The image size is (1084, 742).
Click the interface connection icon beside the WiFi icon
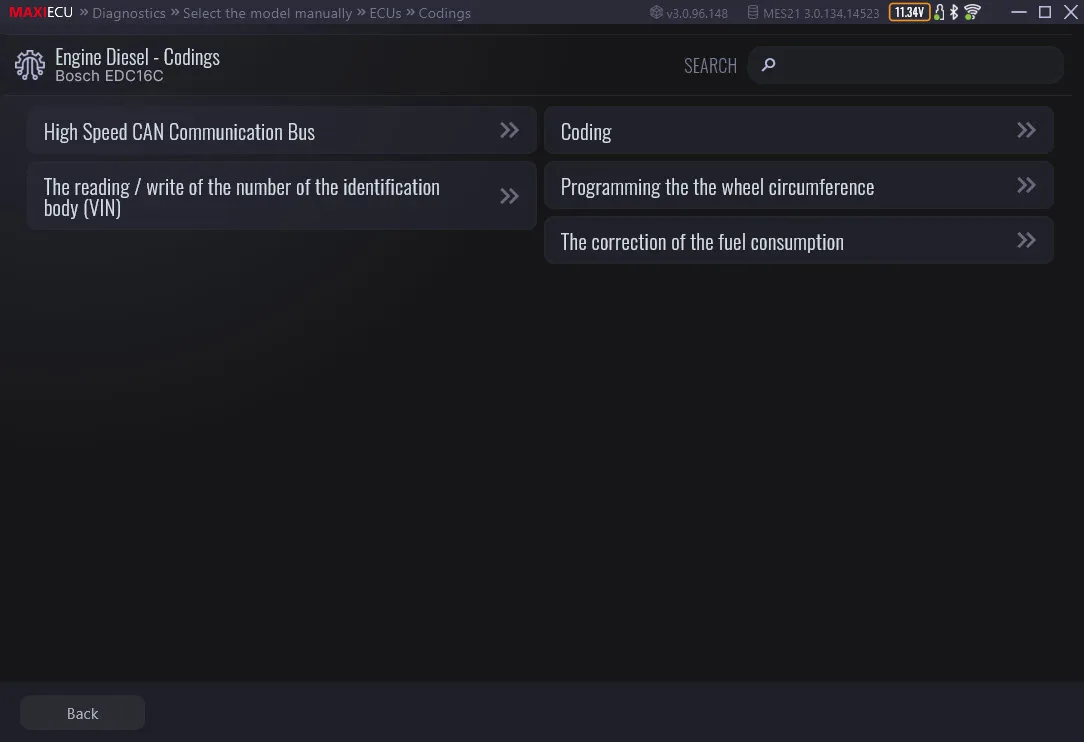click(x=939, y=12)
